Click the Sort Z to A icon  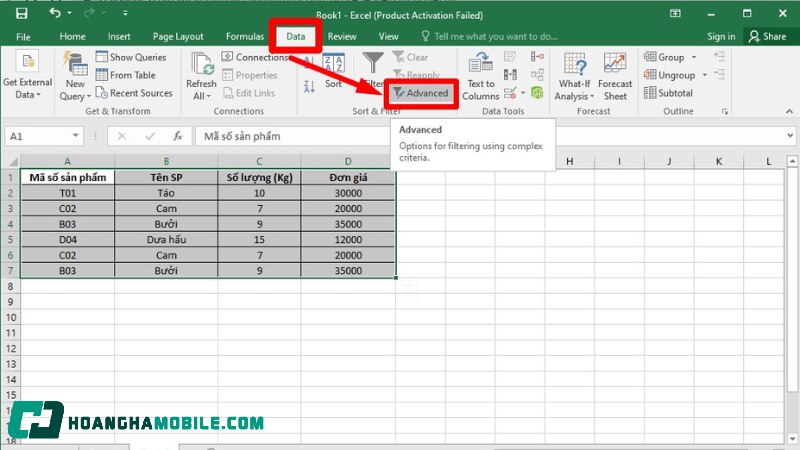pos(309,87)
